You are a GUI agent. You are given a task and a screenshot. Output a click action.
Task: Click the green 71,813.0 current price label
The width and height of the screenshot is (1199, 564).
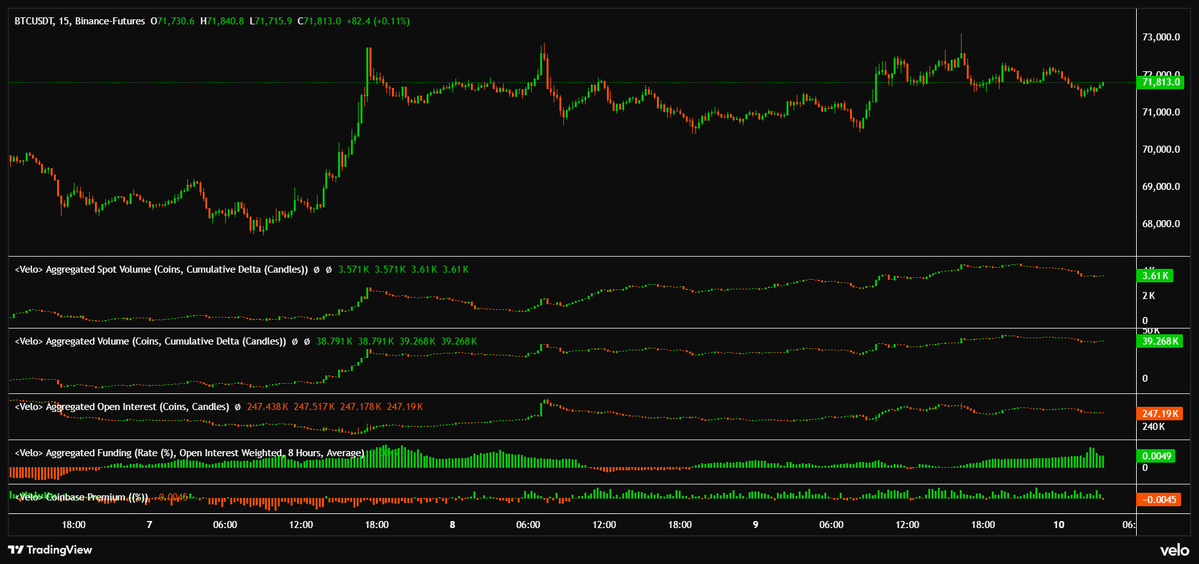click(1162, 82)
